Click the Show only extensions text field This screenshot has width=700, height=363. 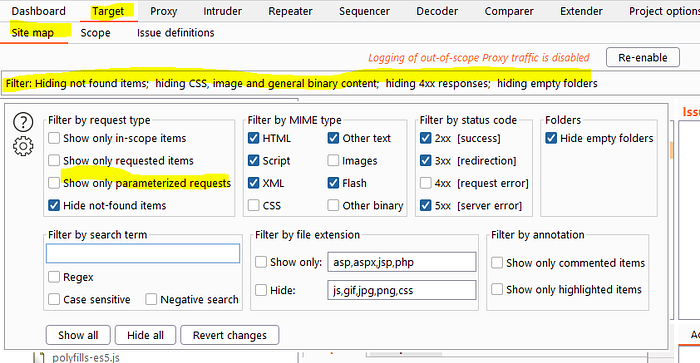coord(402,262)
